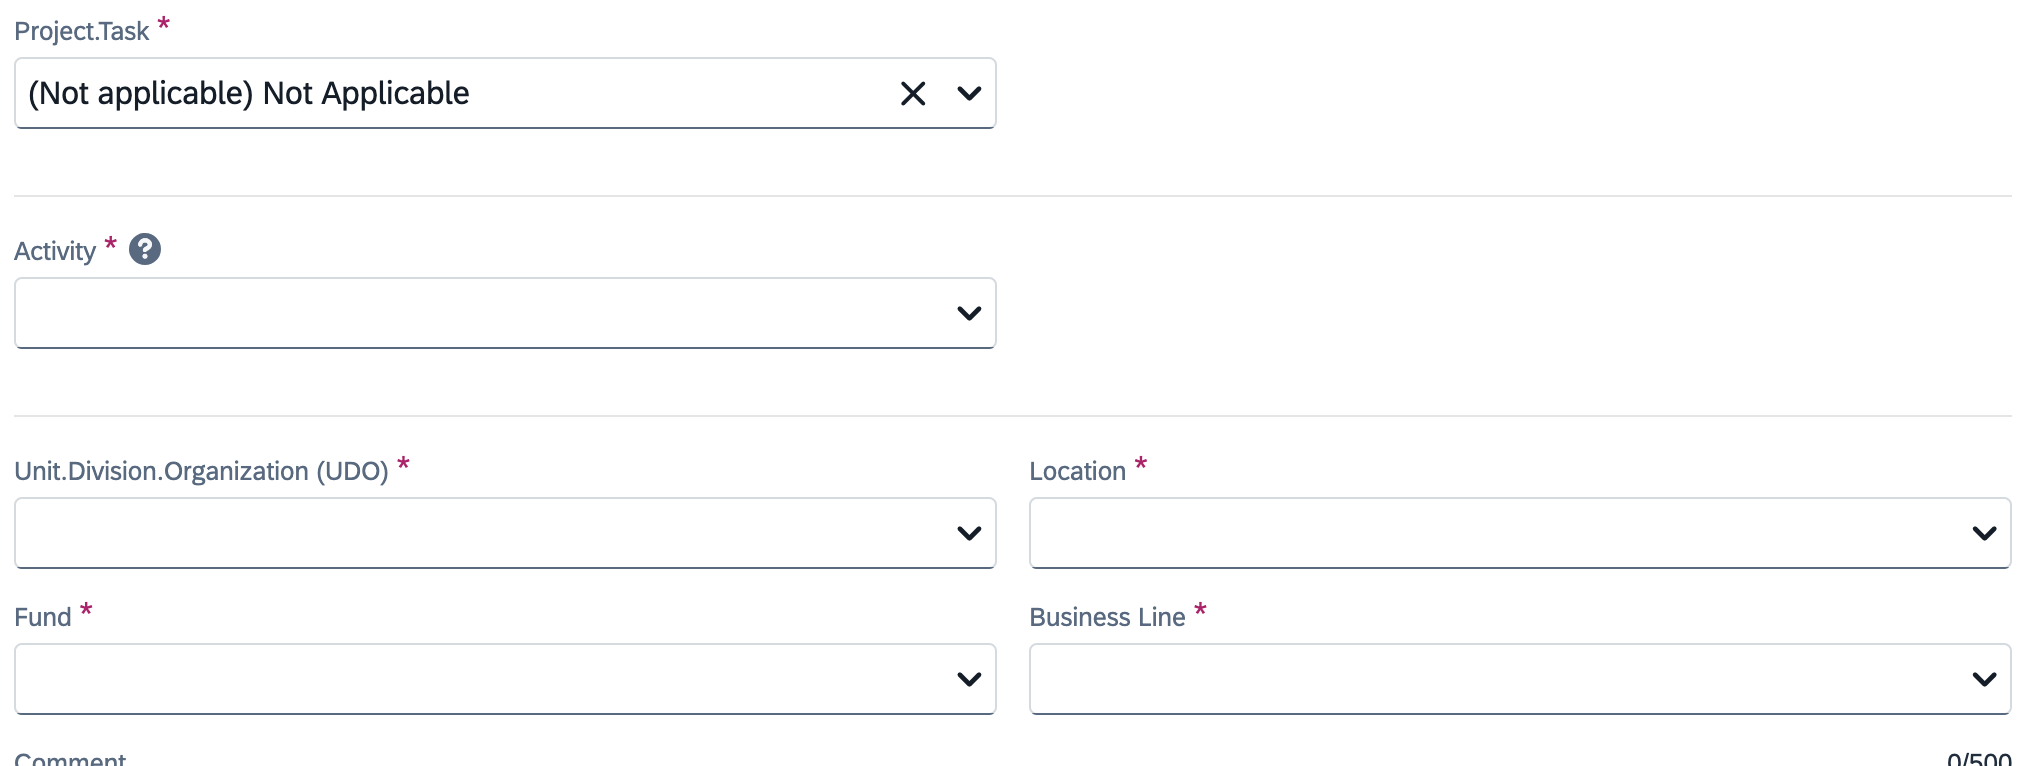2042x766 pixels.
Task: Open the Activity help question mark icon
Action: point(145,249)
